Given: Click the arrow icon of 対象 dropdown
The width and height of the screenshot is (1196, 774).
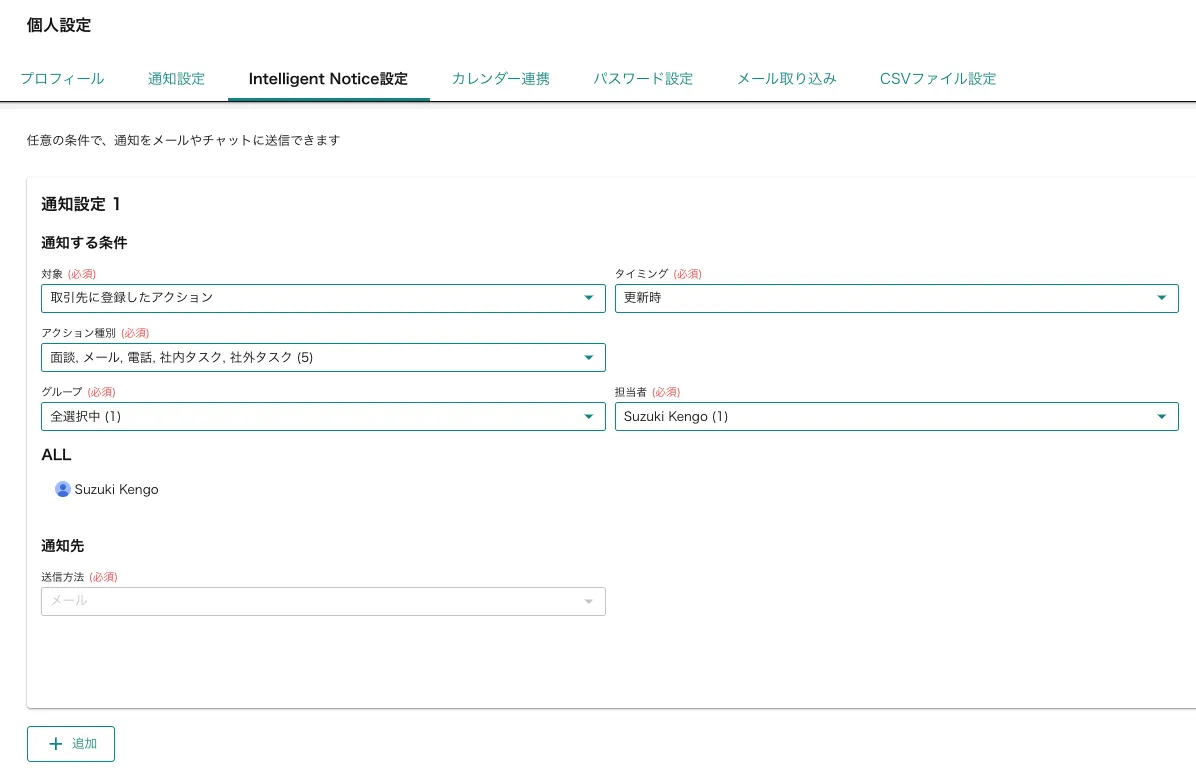Looking at the screenshot, I should pyautogui.click(x=588, y=298).
